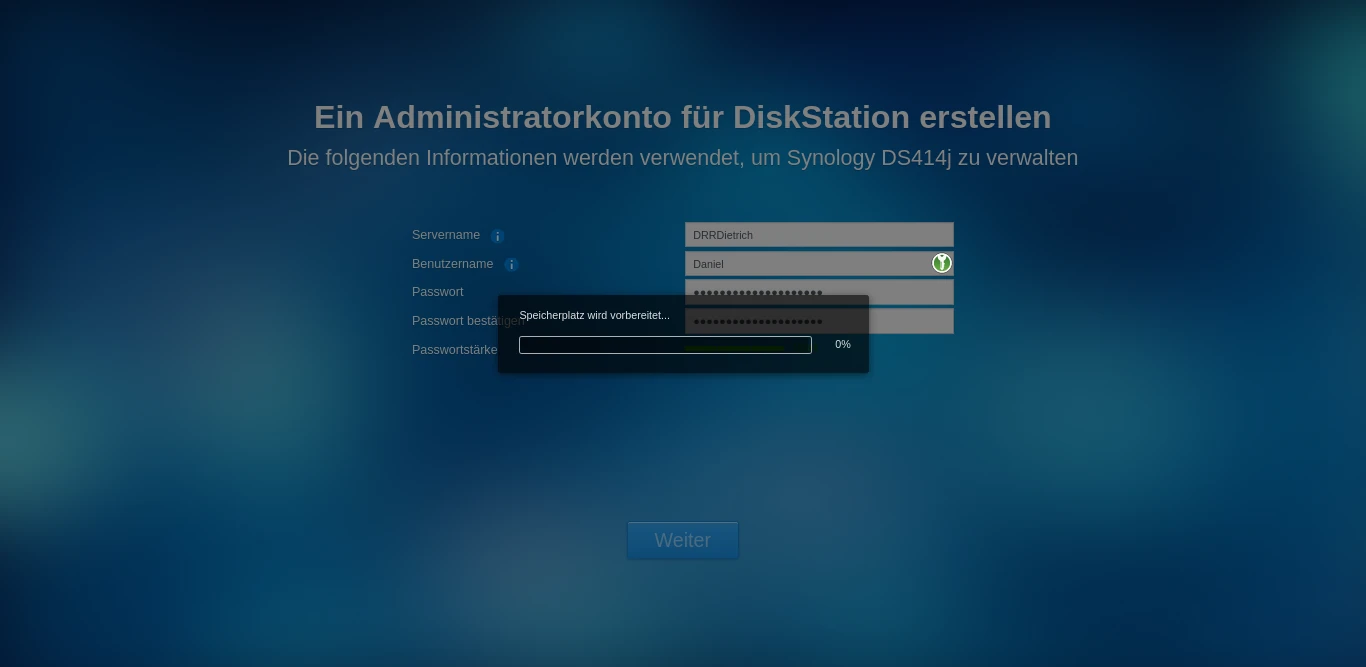Viewport: 1366px width, 667px height.
Task: Click the 'Ein Administratorkonto für DiskStation erstellen' heading
Action: tap(683, 117)
